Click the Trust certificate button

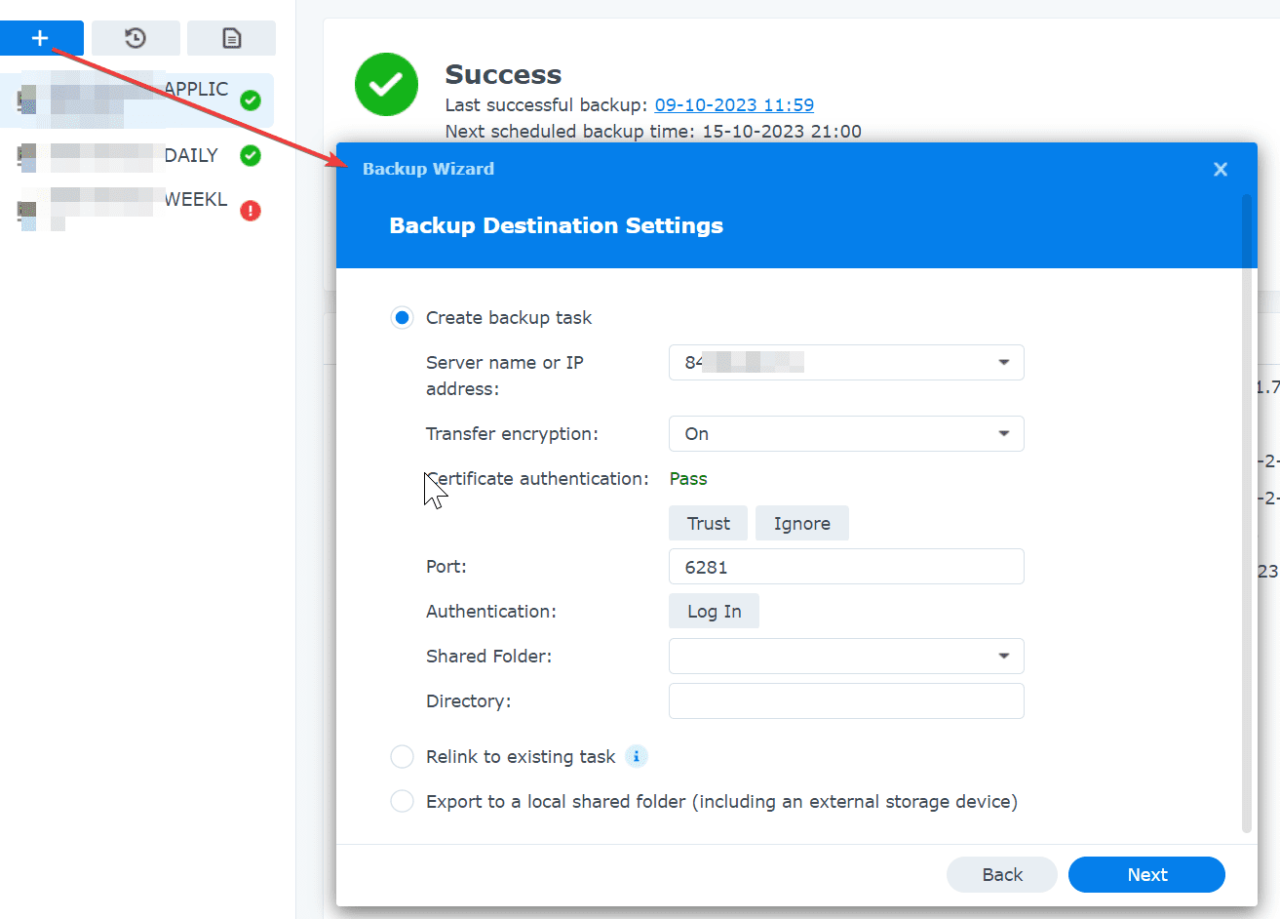click(709, 523)
